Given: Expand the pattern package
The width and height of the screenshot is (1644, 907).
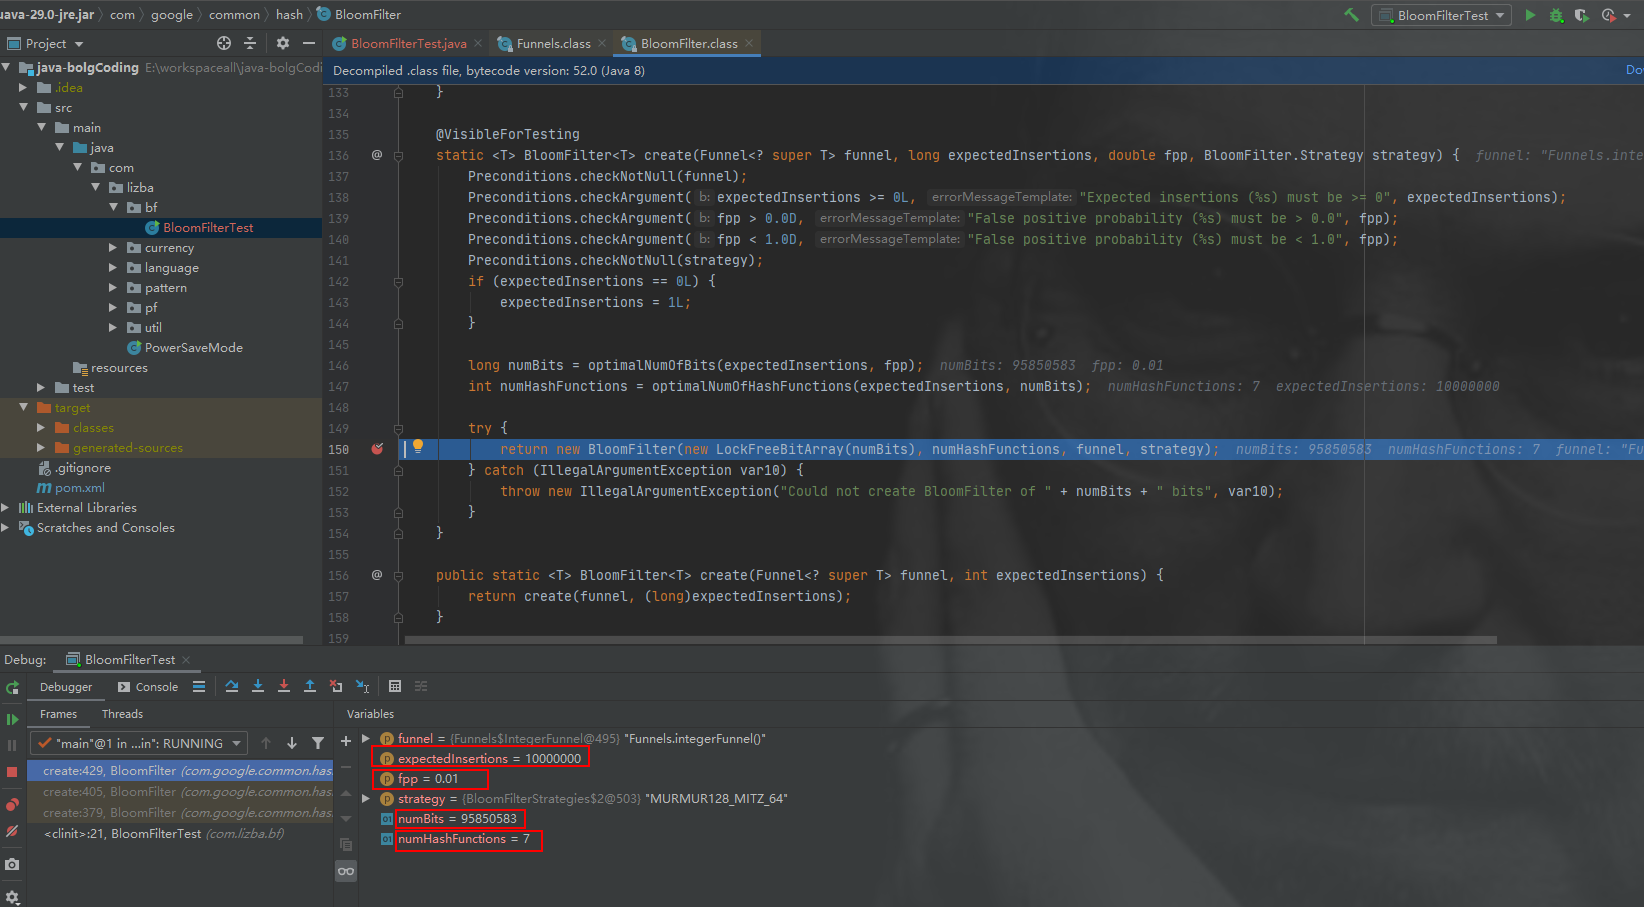Looking at the screenshot, I should coord(113,287).
